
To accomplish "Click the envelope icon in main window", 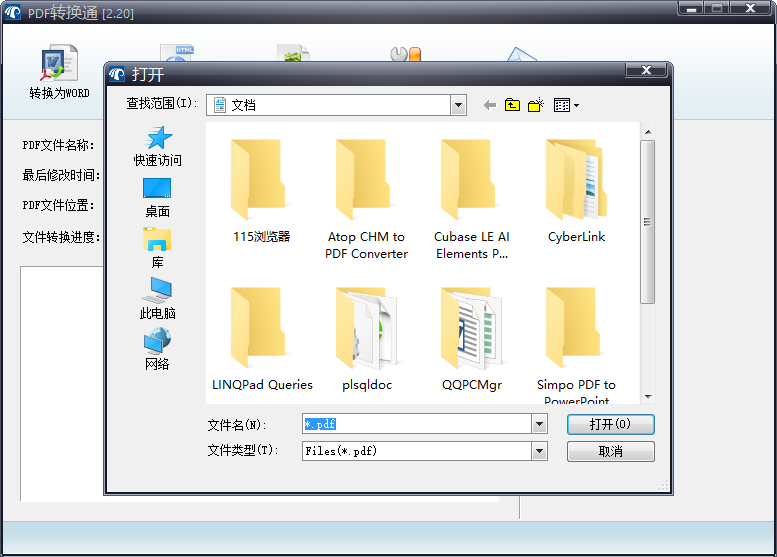I will pyautogui.click(x=522, y=54).
